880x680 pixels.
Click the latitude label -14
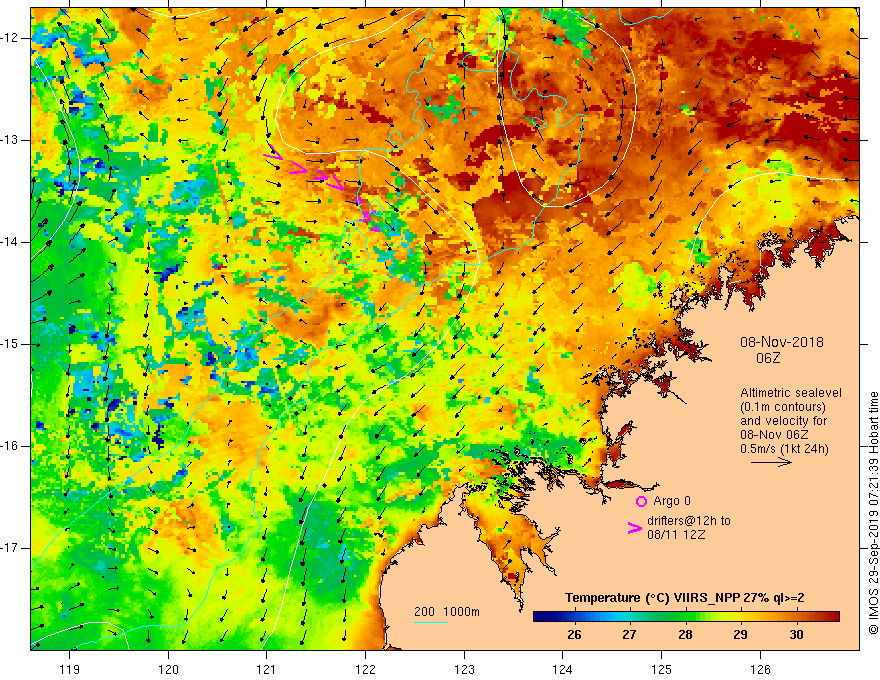pos(11,242)
